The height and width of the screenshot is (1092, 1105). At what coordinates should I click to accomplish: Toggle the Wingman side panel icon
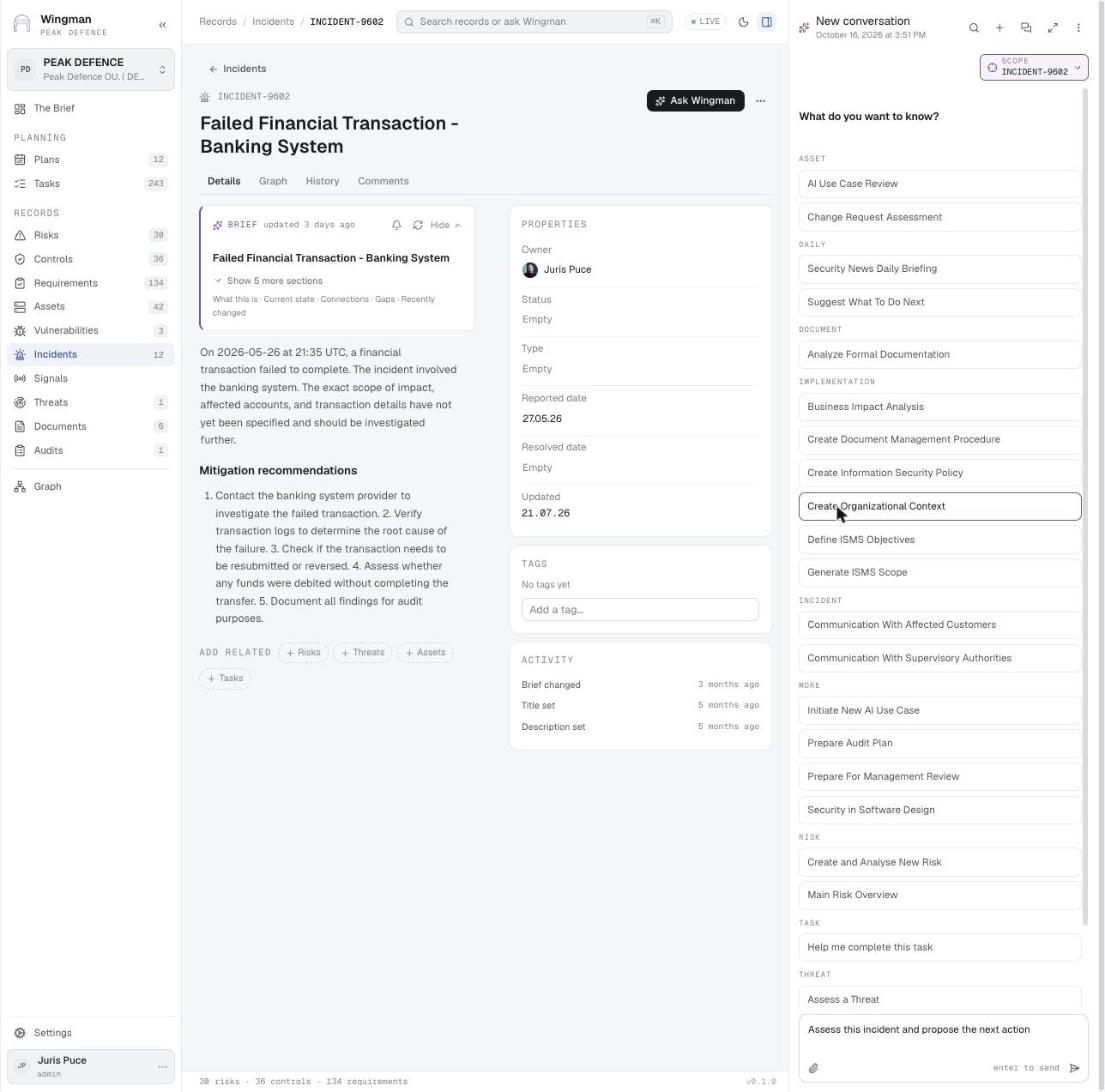[x=767, y=22]
